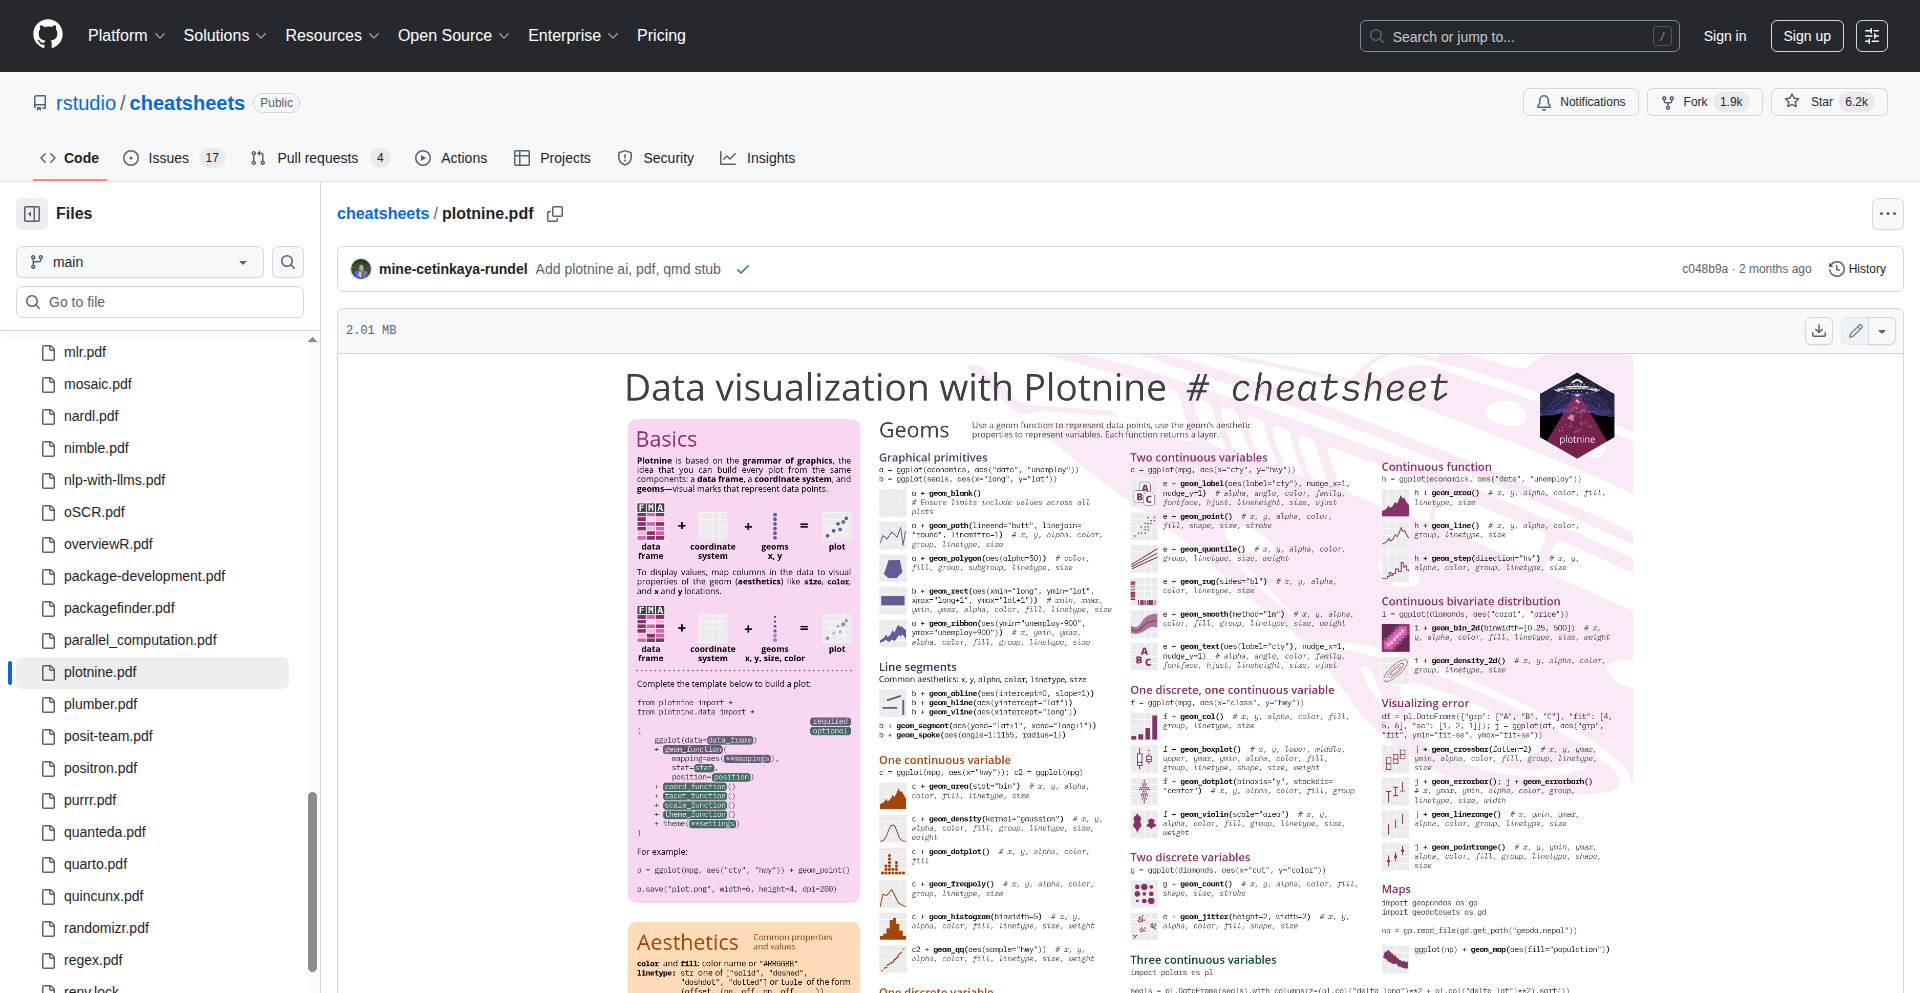Click the Go to file input
1920x993 pixels.
point(160,302)
